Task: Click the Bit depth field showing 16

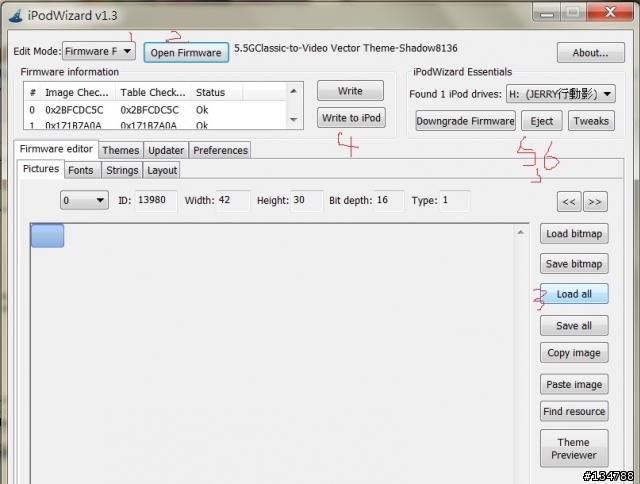Action: pos(389,200)
